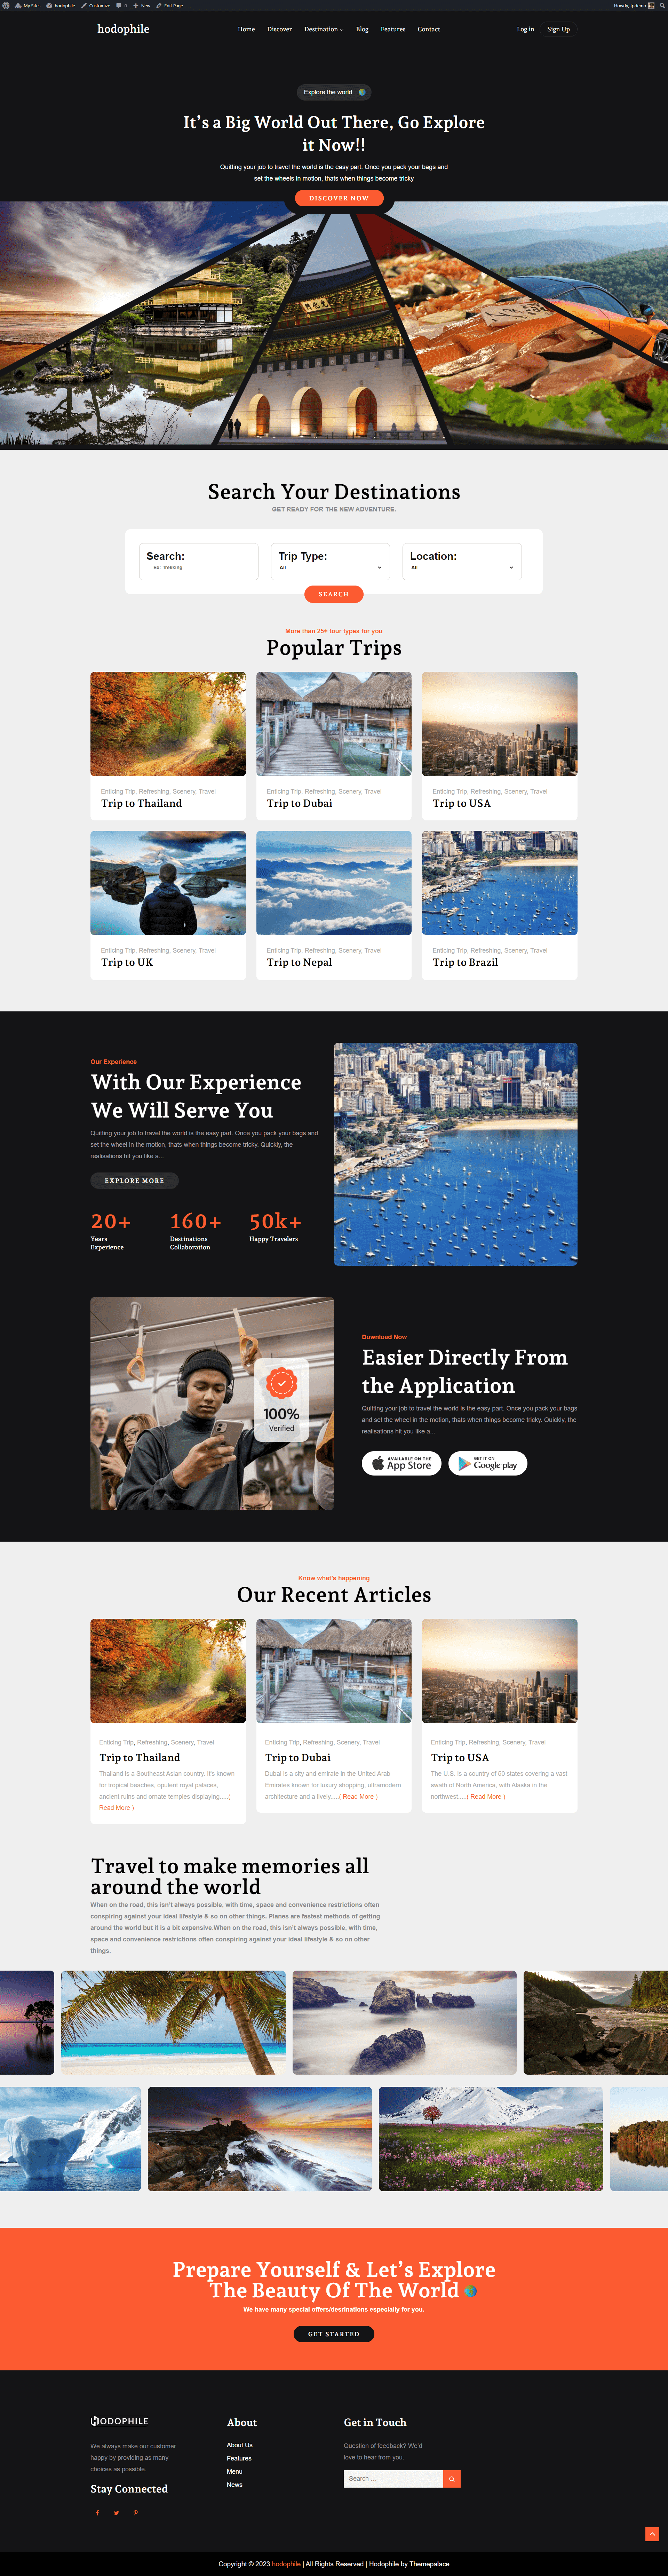This screenshot has width=668, height=2576.
Task: Click the Get Started button
Action: [334, 2334]
